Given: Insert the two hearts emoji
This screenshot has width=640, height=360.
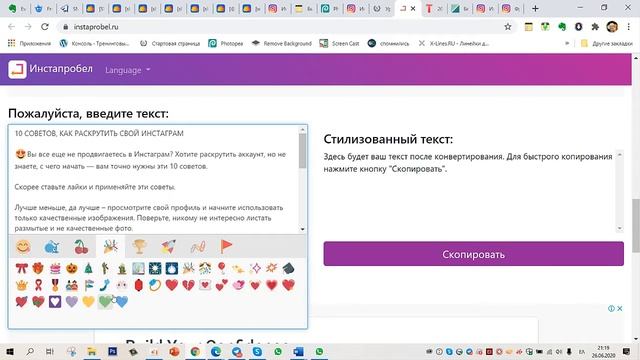Looking at the screenshot, I should click(222, 285).
